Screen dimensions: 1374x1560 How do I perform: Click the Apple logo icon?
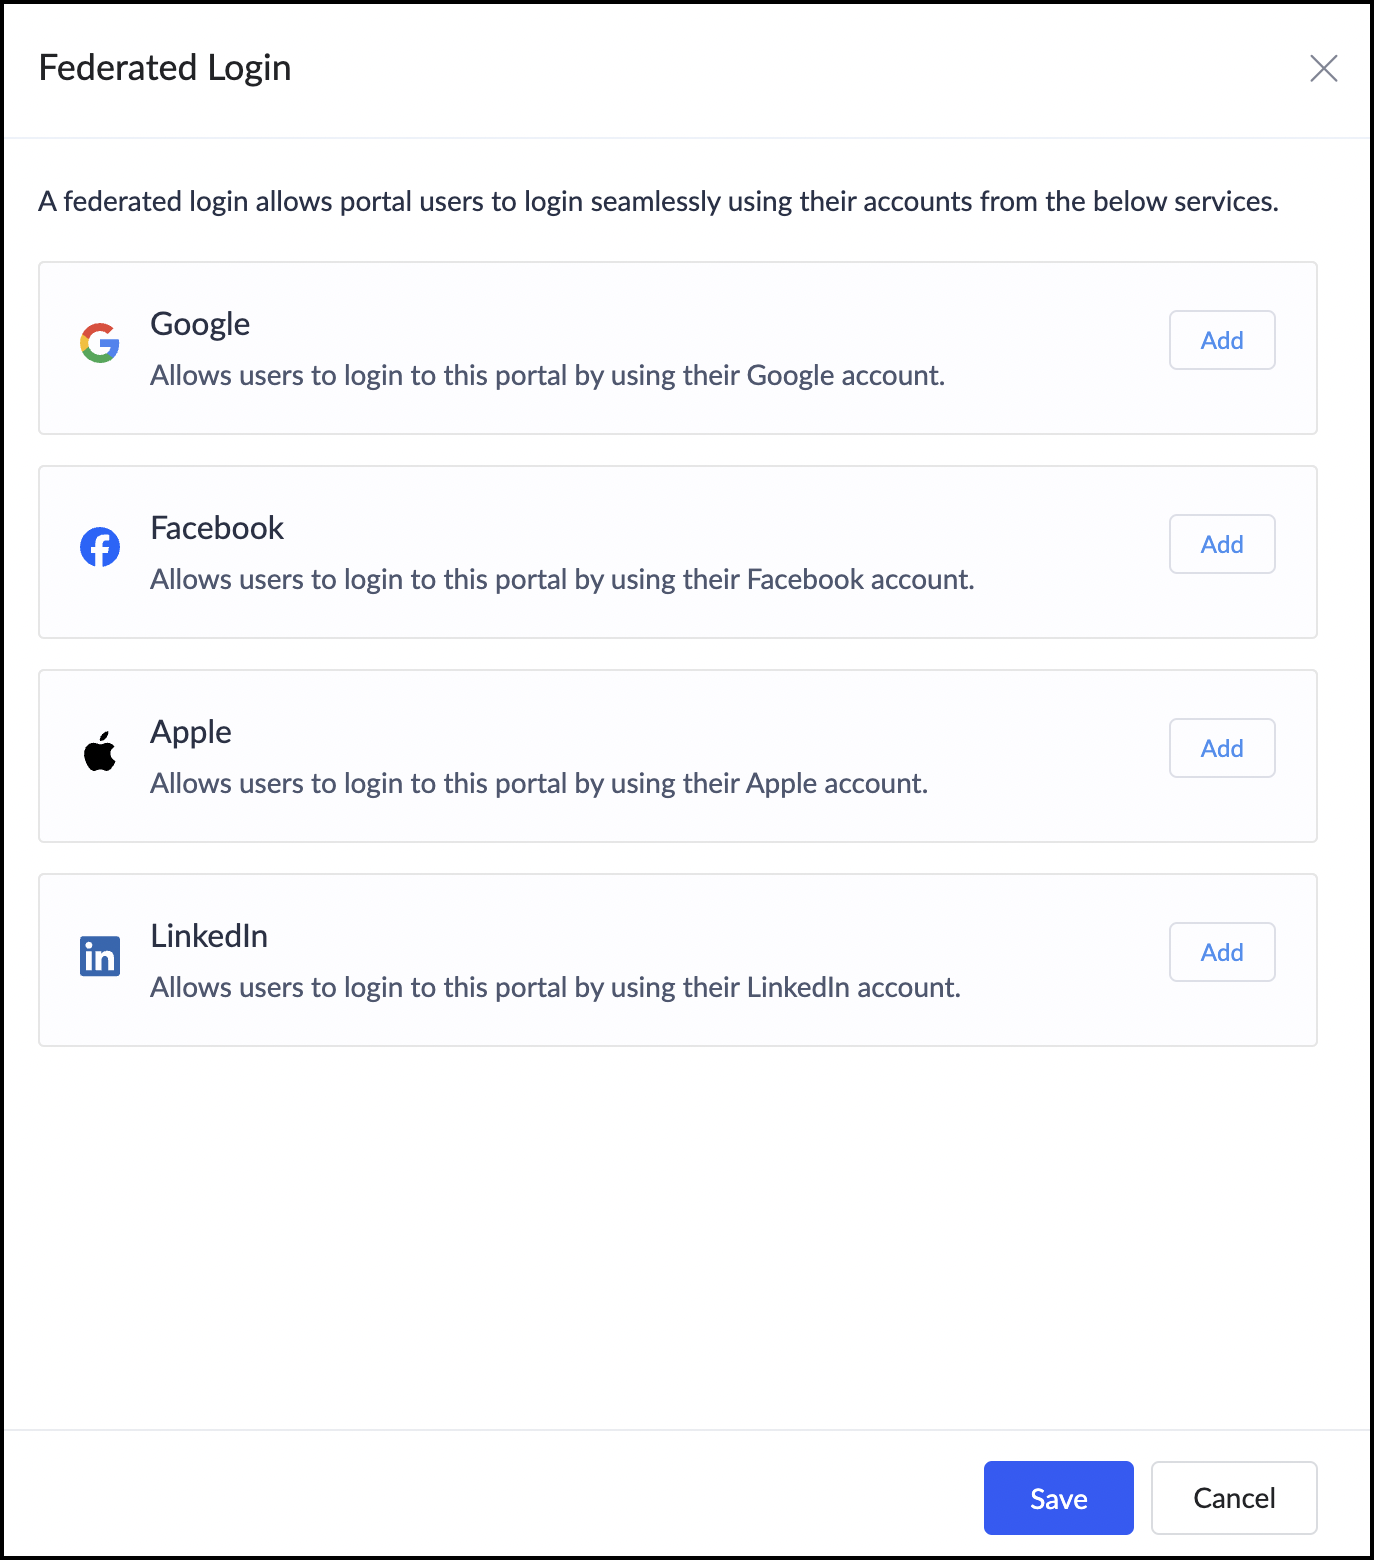click(100, 751)
